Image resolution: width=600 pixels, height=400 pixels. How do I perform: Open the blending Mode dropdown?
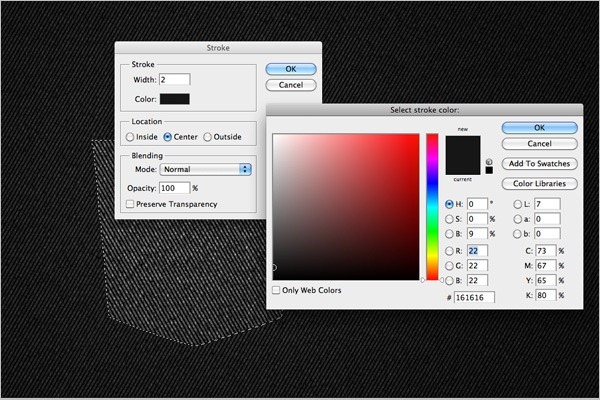205,169
